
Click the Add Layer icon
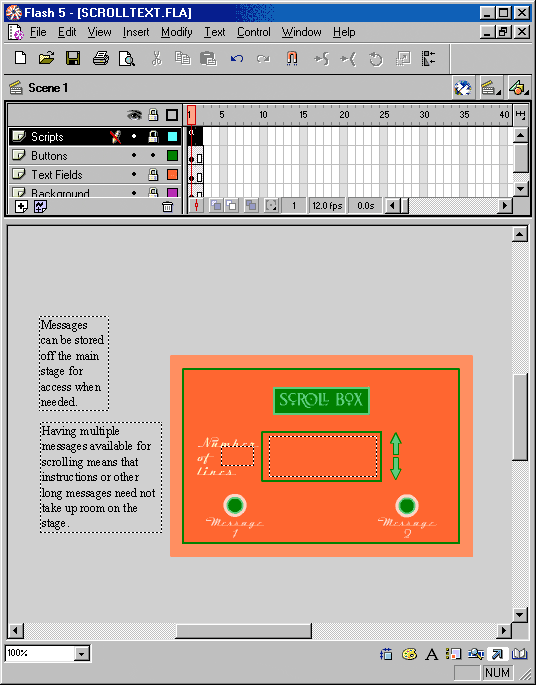click(21, 206)
